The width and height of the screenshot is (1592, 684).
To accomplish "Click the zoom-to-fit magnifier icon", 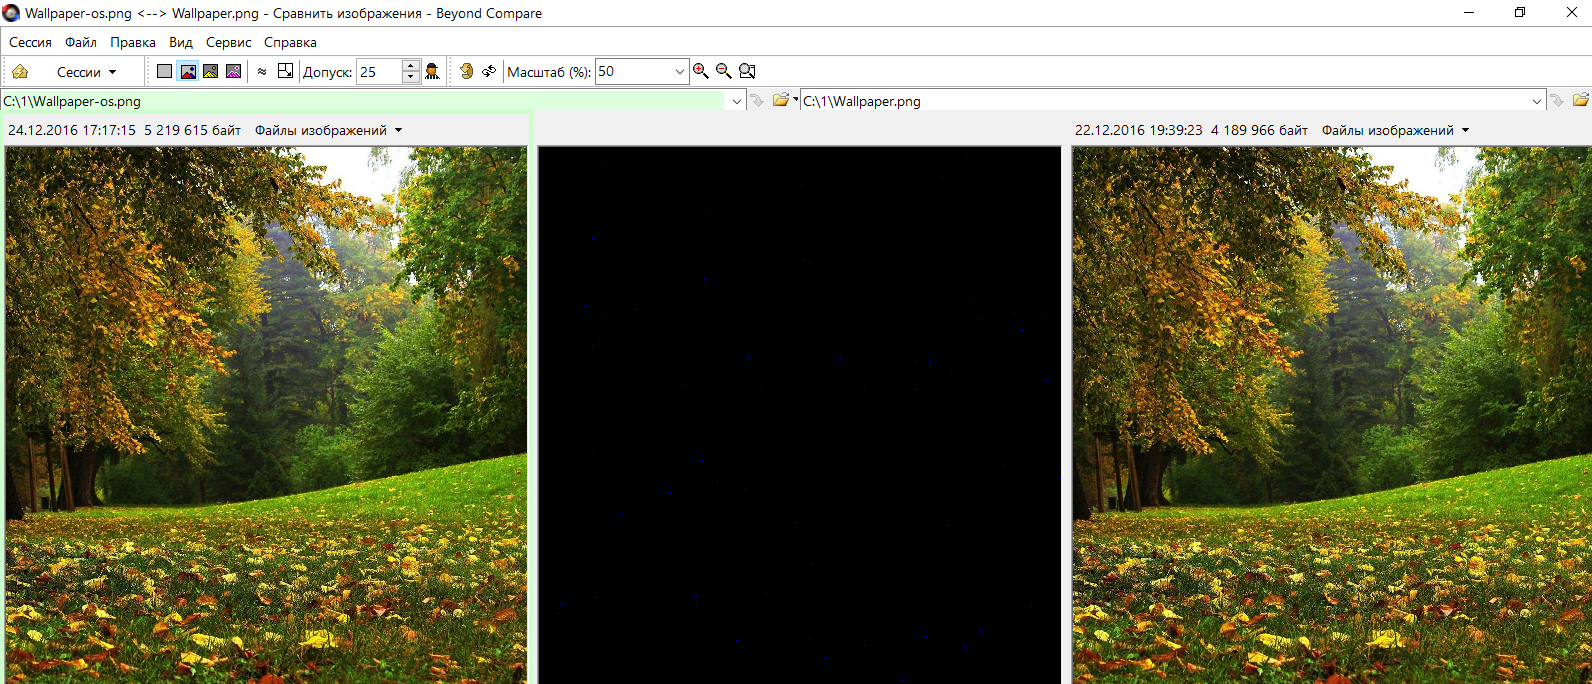I will point(747,71).
